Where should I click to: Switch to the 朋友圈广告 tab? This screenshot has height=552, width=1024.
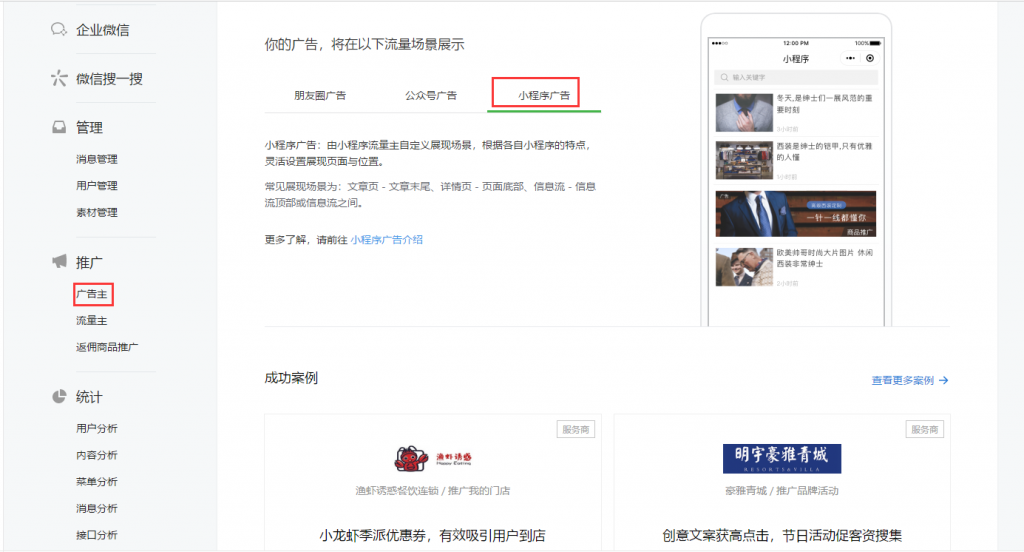tap(320, 95)
